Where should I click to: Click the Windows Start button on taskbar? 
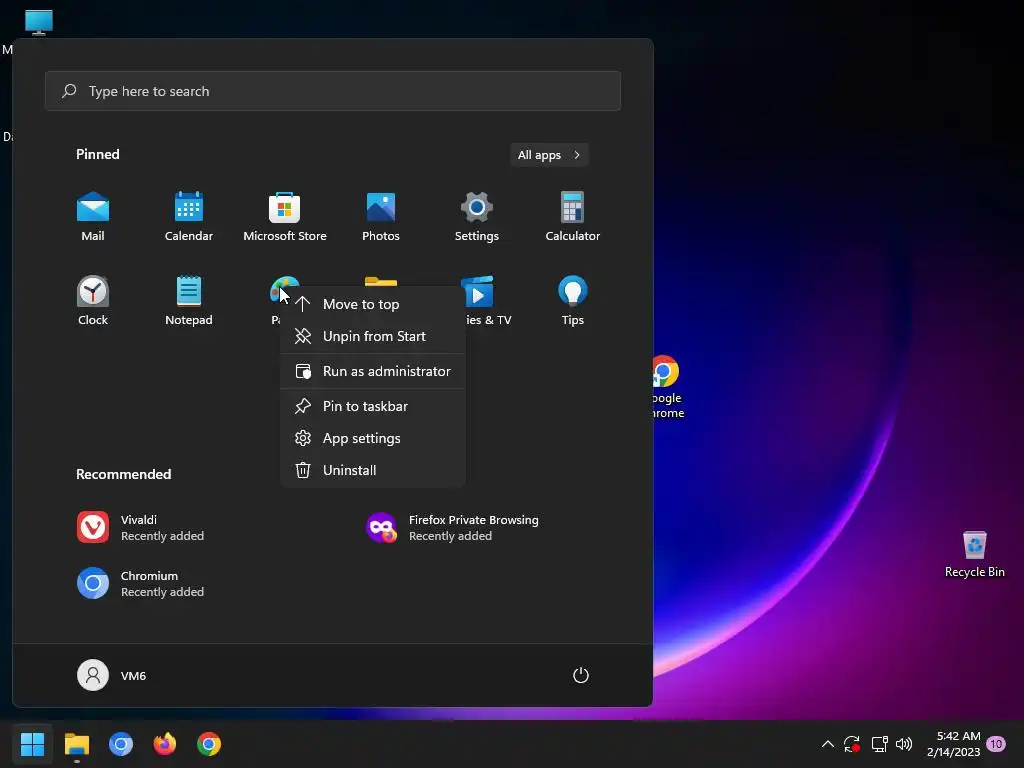32,744
